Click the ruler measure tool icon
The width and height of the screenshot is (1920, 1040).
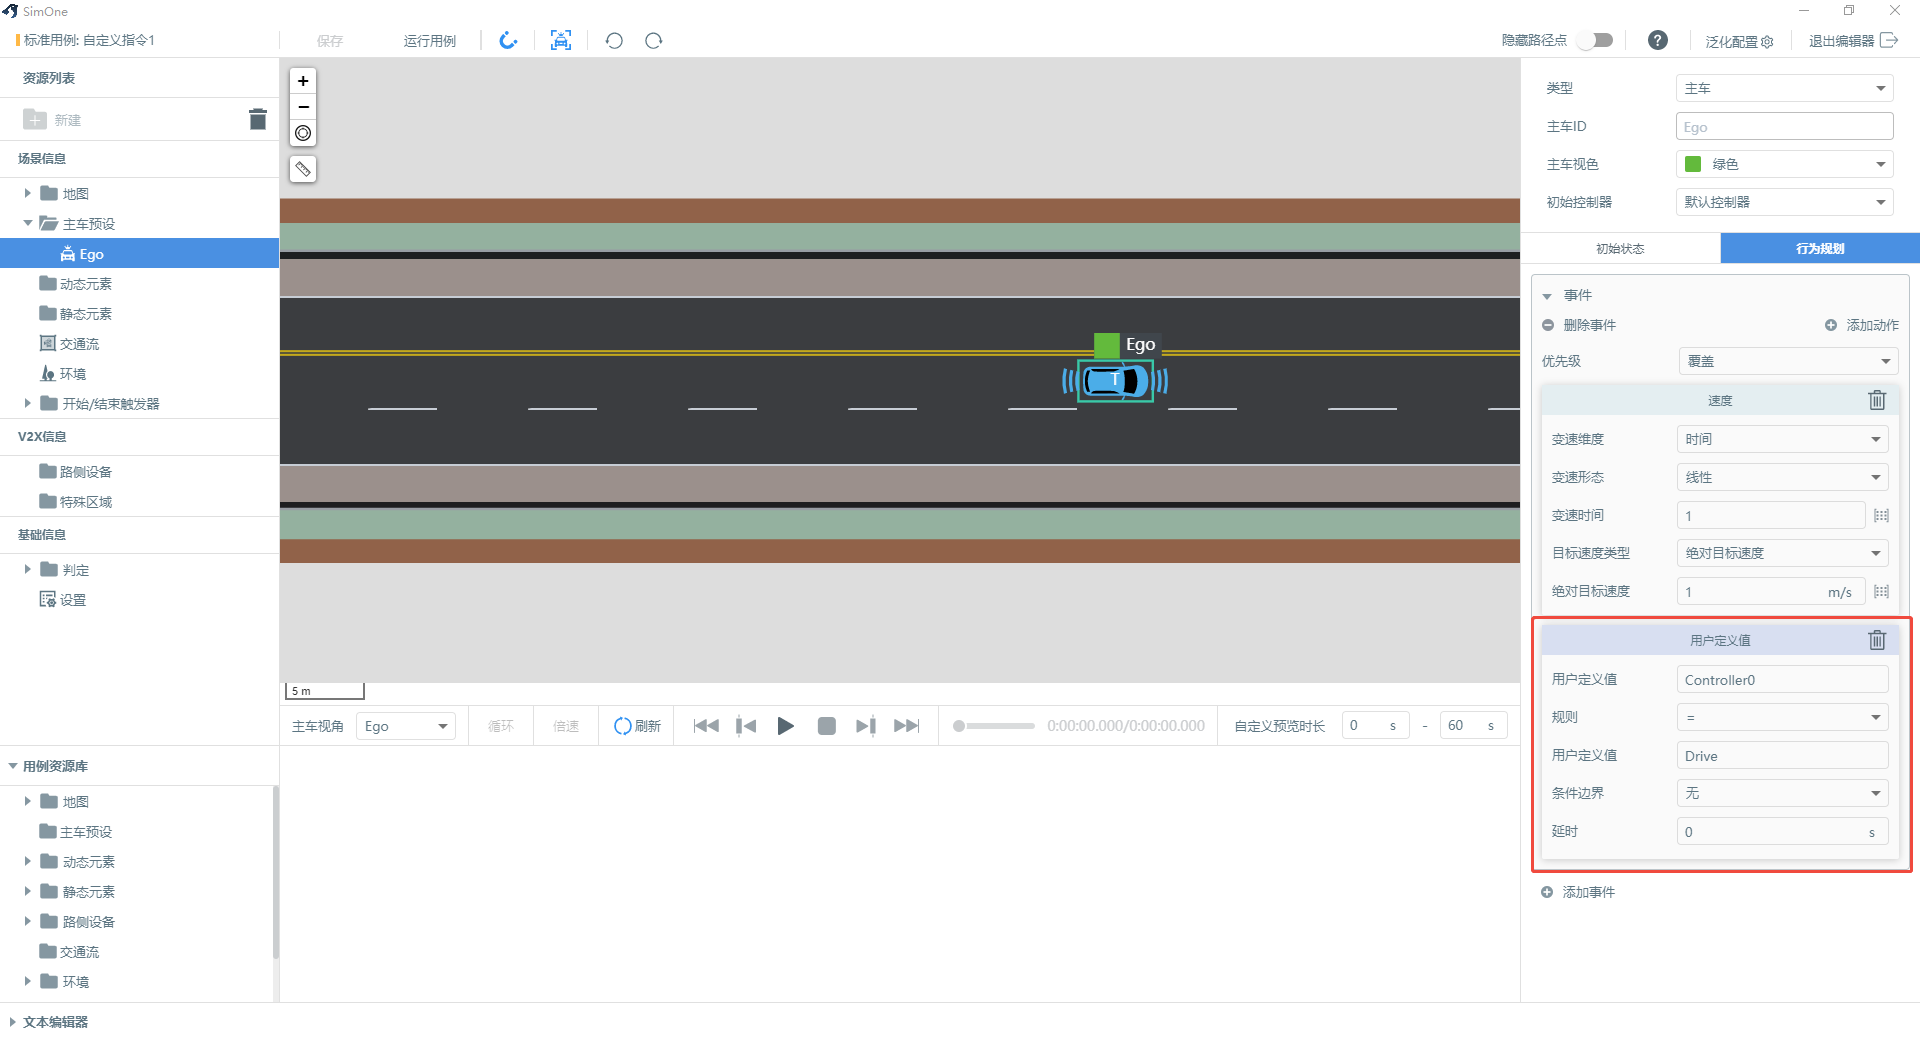[303, 169]
